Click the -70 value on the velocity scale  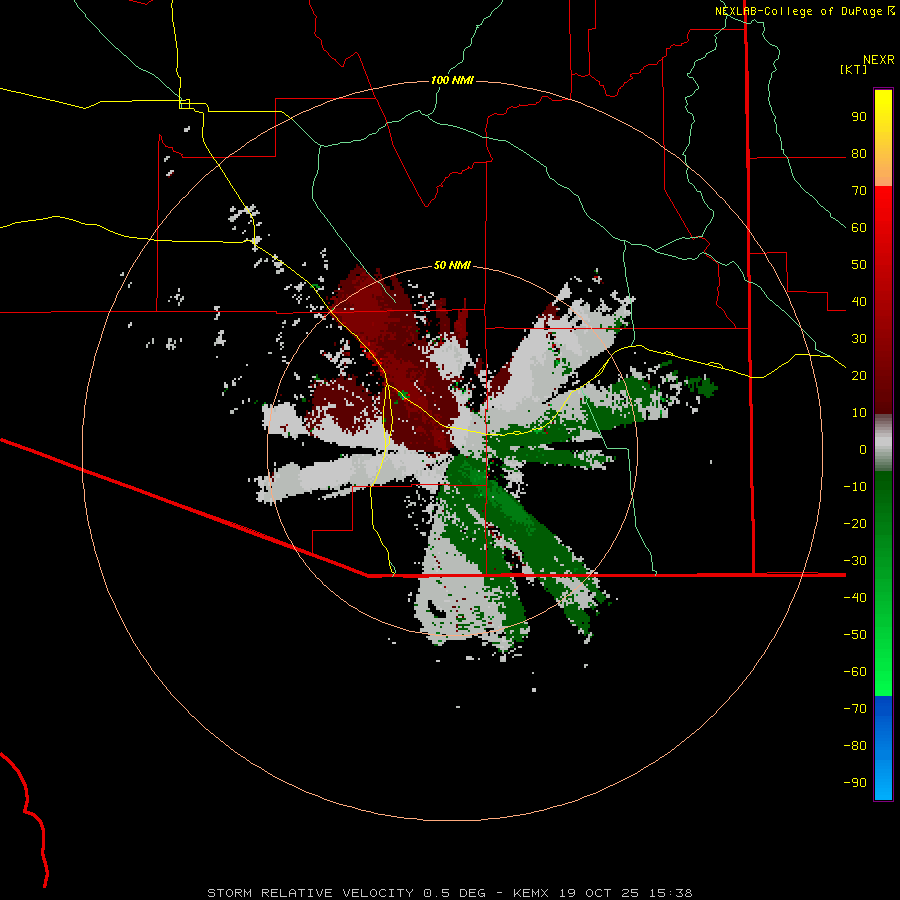[x=855, y=709]
